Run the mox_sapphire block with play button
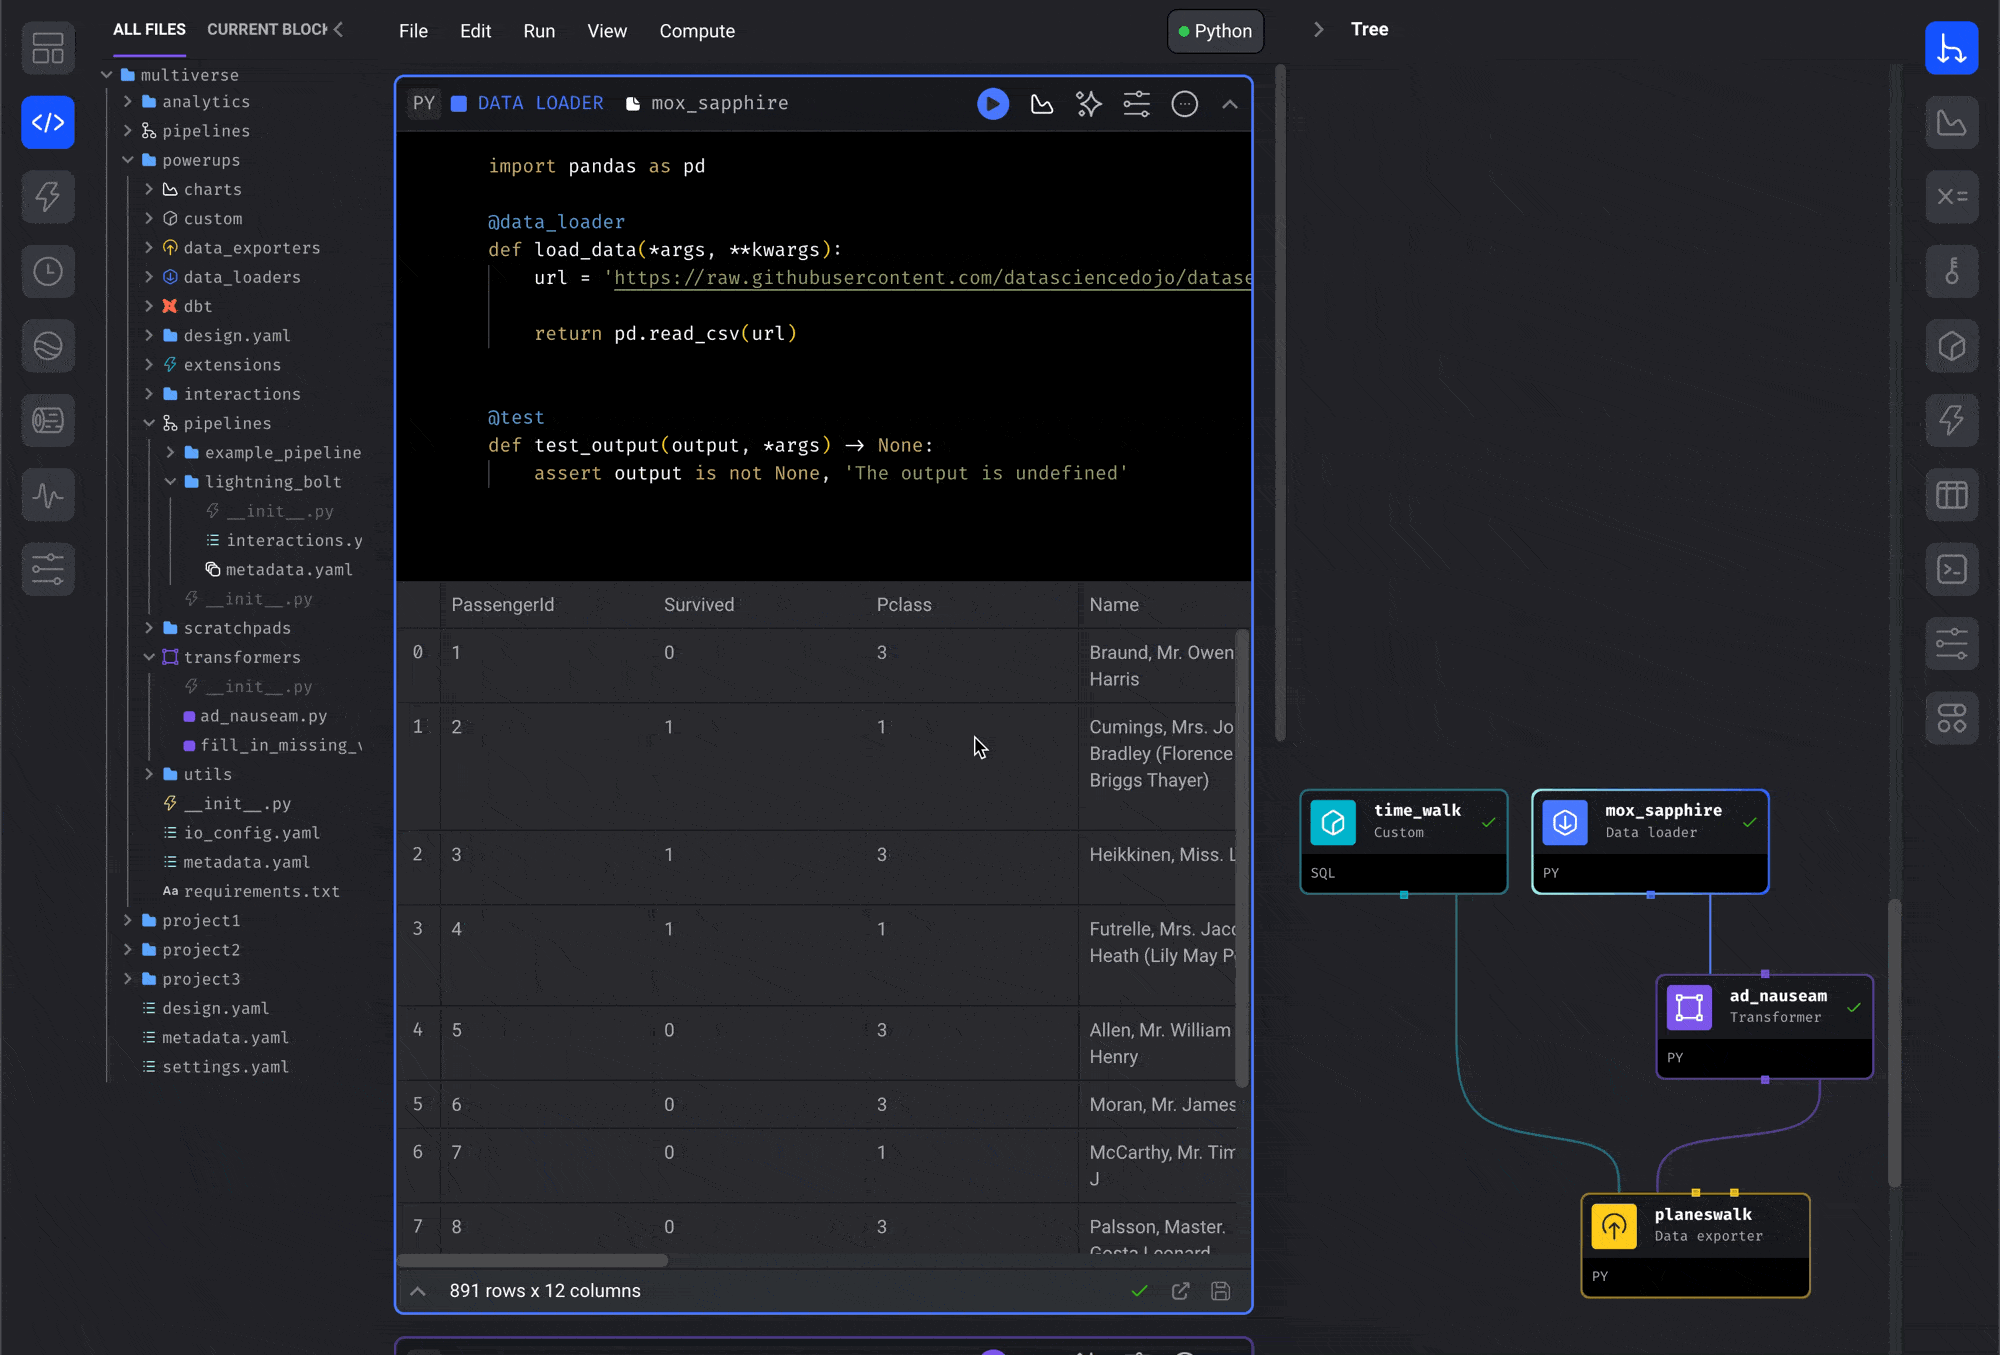This screenshot has height=1355, width=2000. tap(992, 104)
